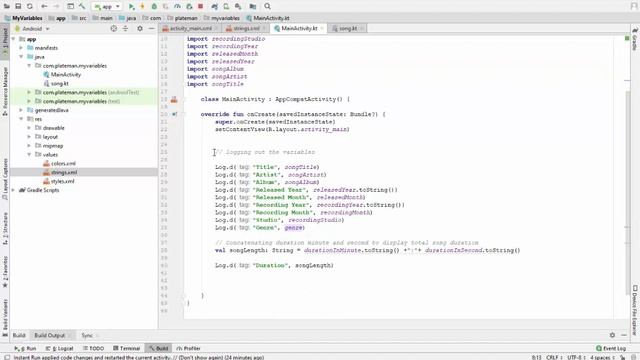Navigate back with the left arrow
Viewport: 640px width, 360px height.
click(44, 6)
